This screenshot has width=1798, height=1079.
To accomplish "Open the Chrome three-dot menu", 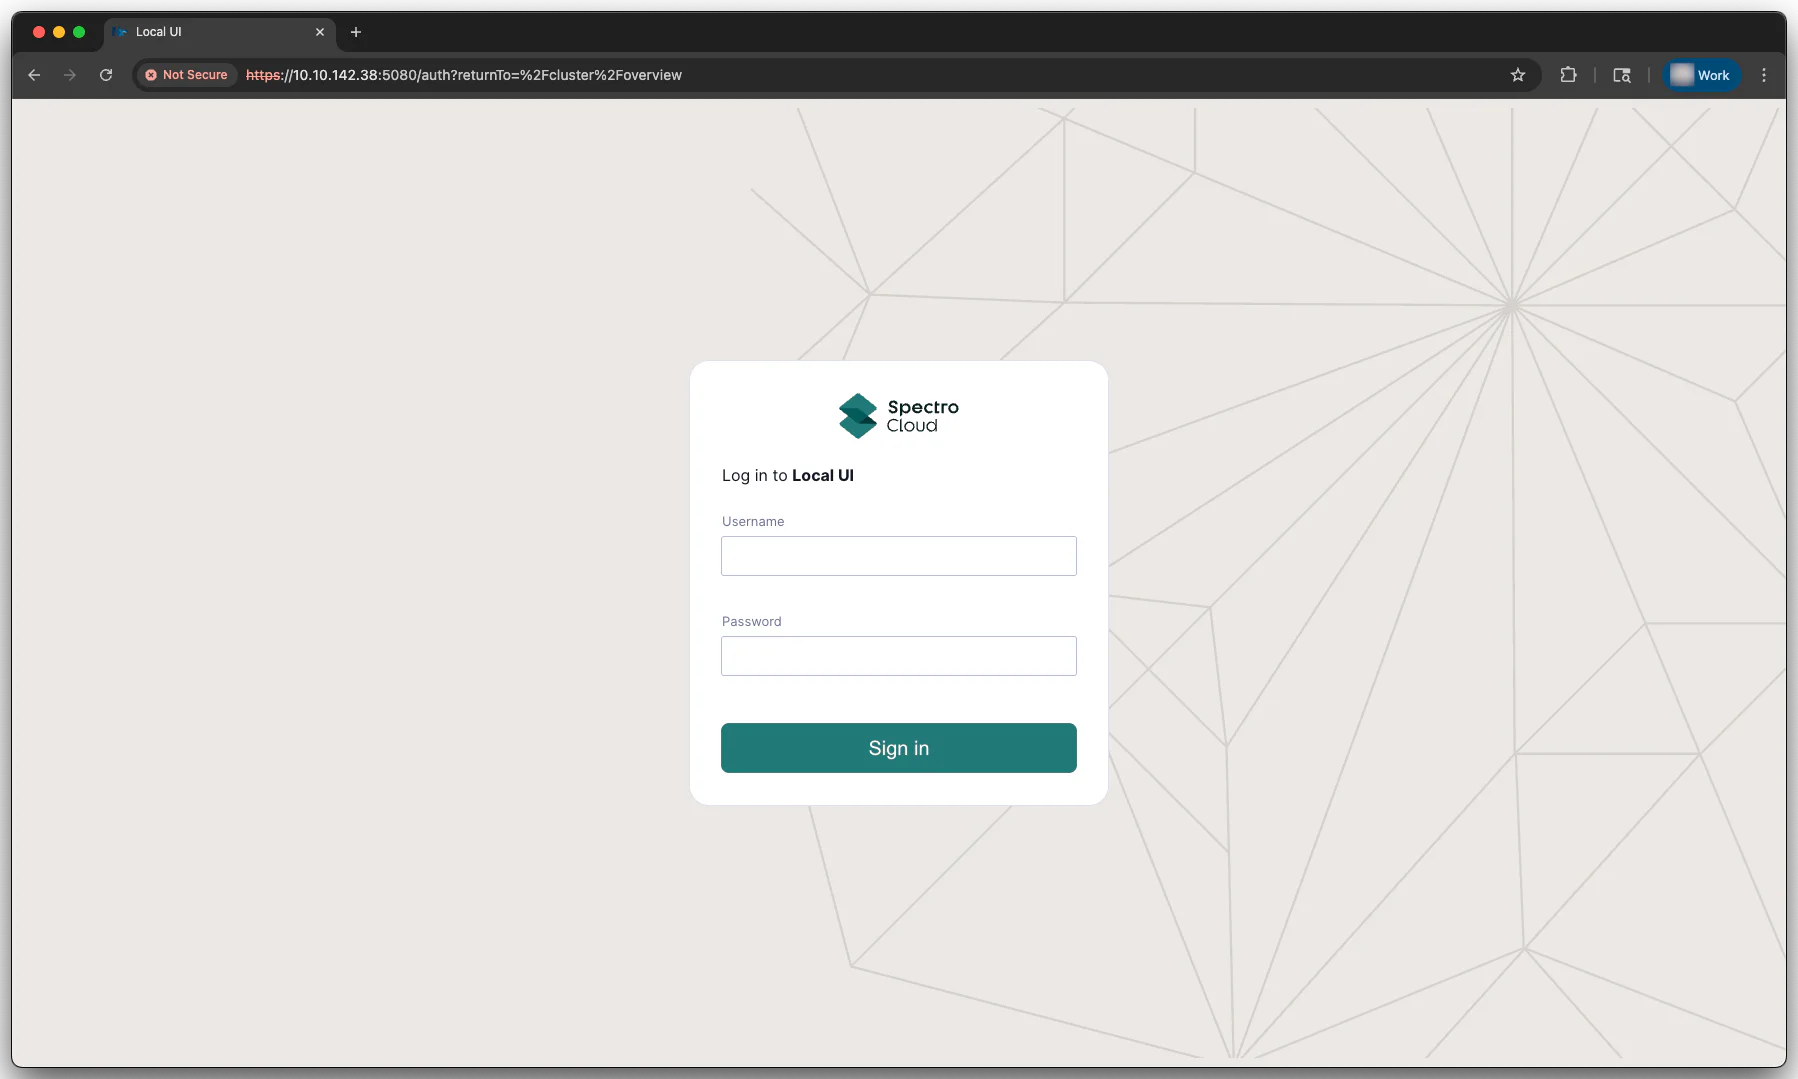I will tap(1764, 75).
